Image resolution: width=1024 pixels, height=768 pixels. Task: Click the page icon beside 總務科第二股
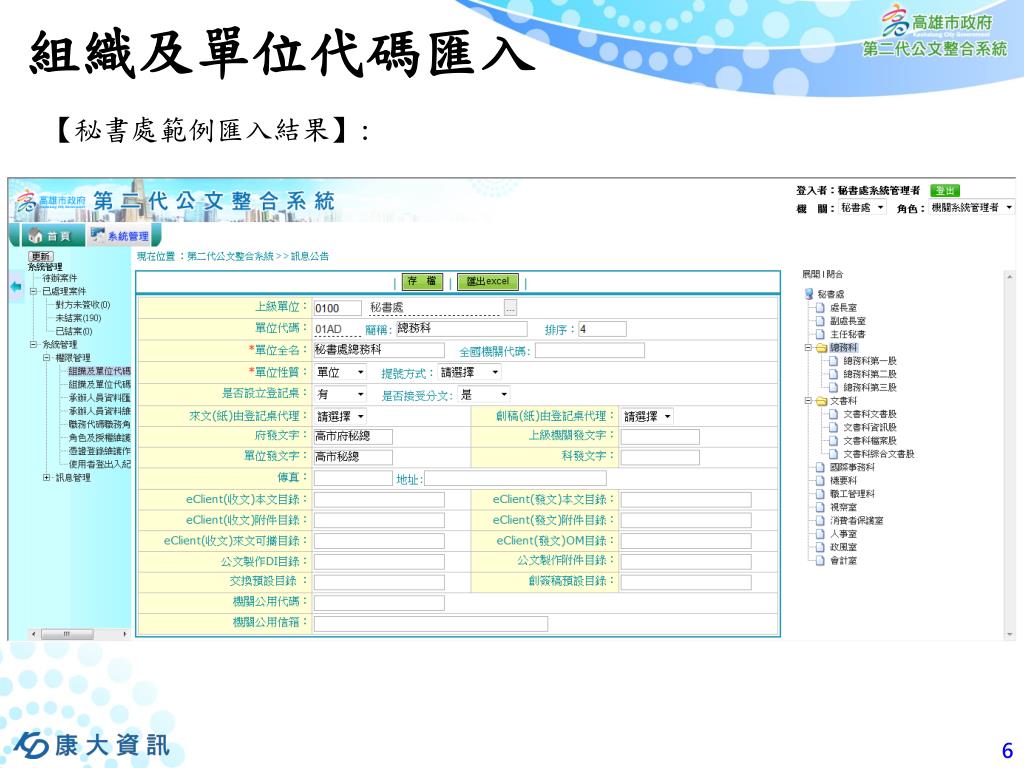pos(833,374)
